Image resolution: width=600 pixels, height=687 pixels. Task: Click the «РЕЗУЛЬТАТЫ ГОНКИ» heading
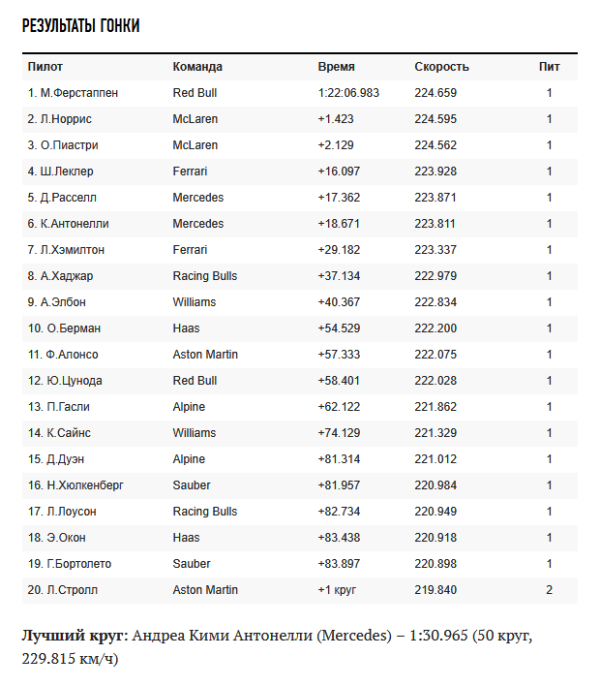(x=81, y=26)
